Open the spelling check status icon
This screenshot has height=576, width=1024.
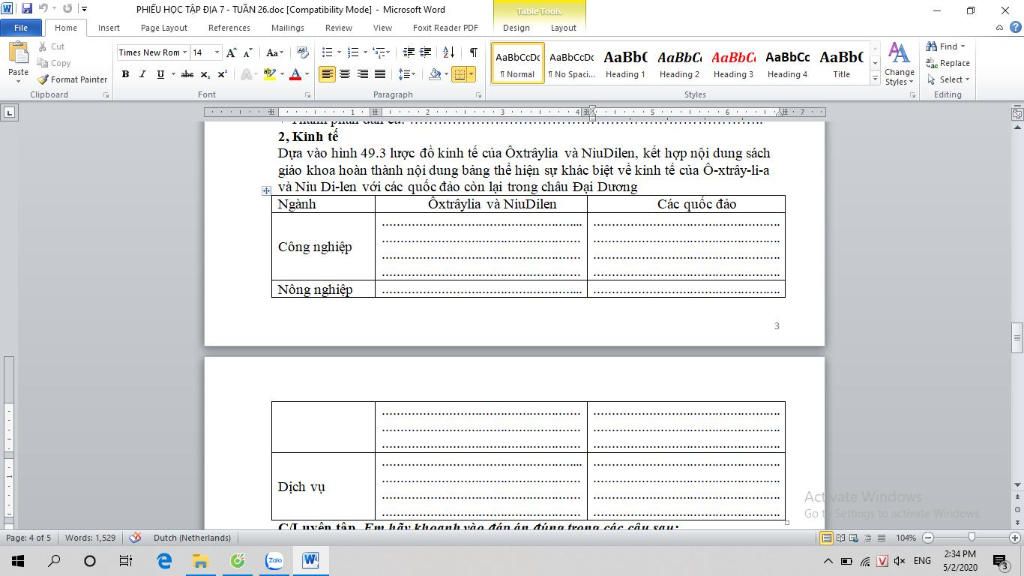pos(135,537)
